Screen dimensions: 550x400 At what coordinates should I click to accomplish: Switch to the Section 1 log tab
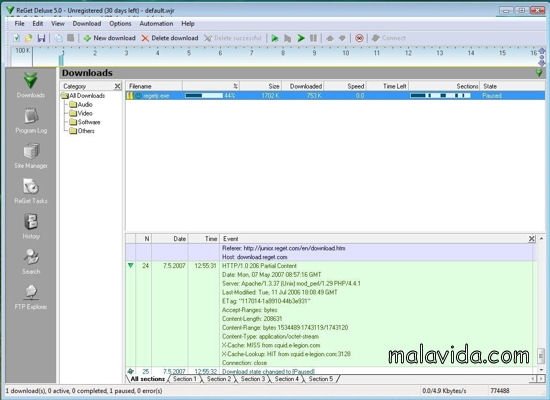pyautogui.click(x=185, y=379)
